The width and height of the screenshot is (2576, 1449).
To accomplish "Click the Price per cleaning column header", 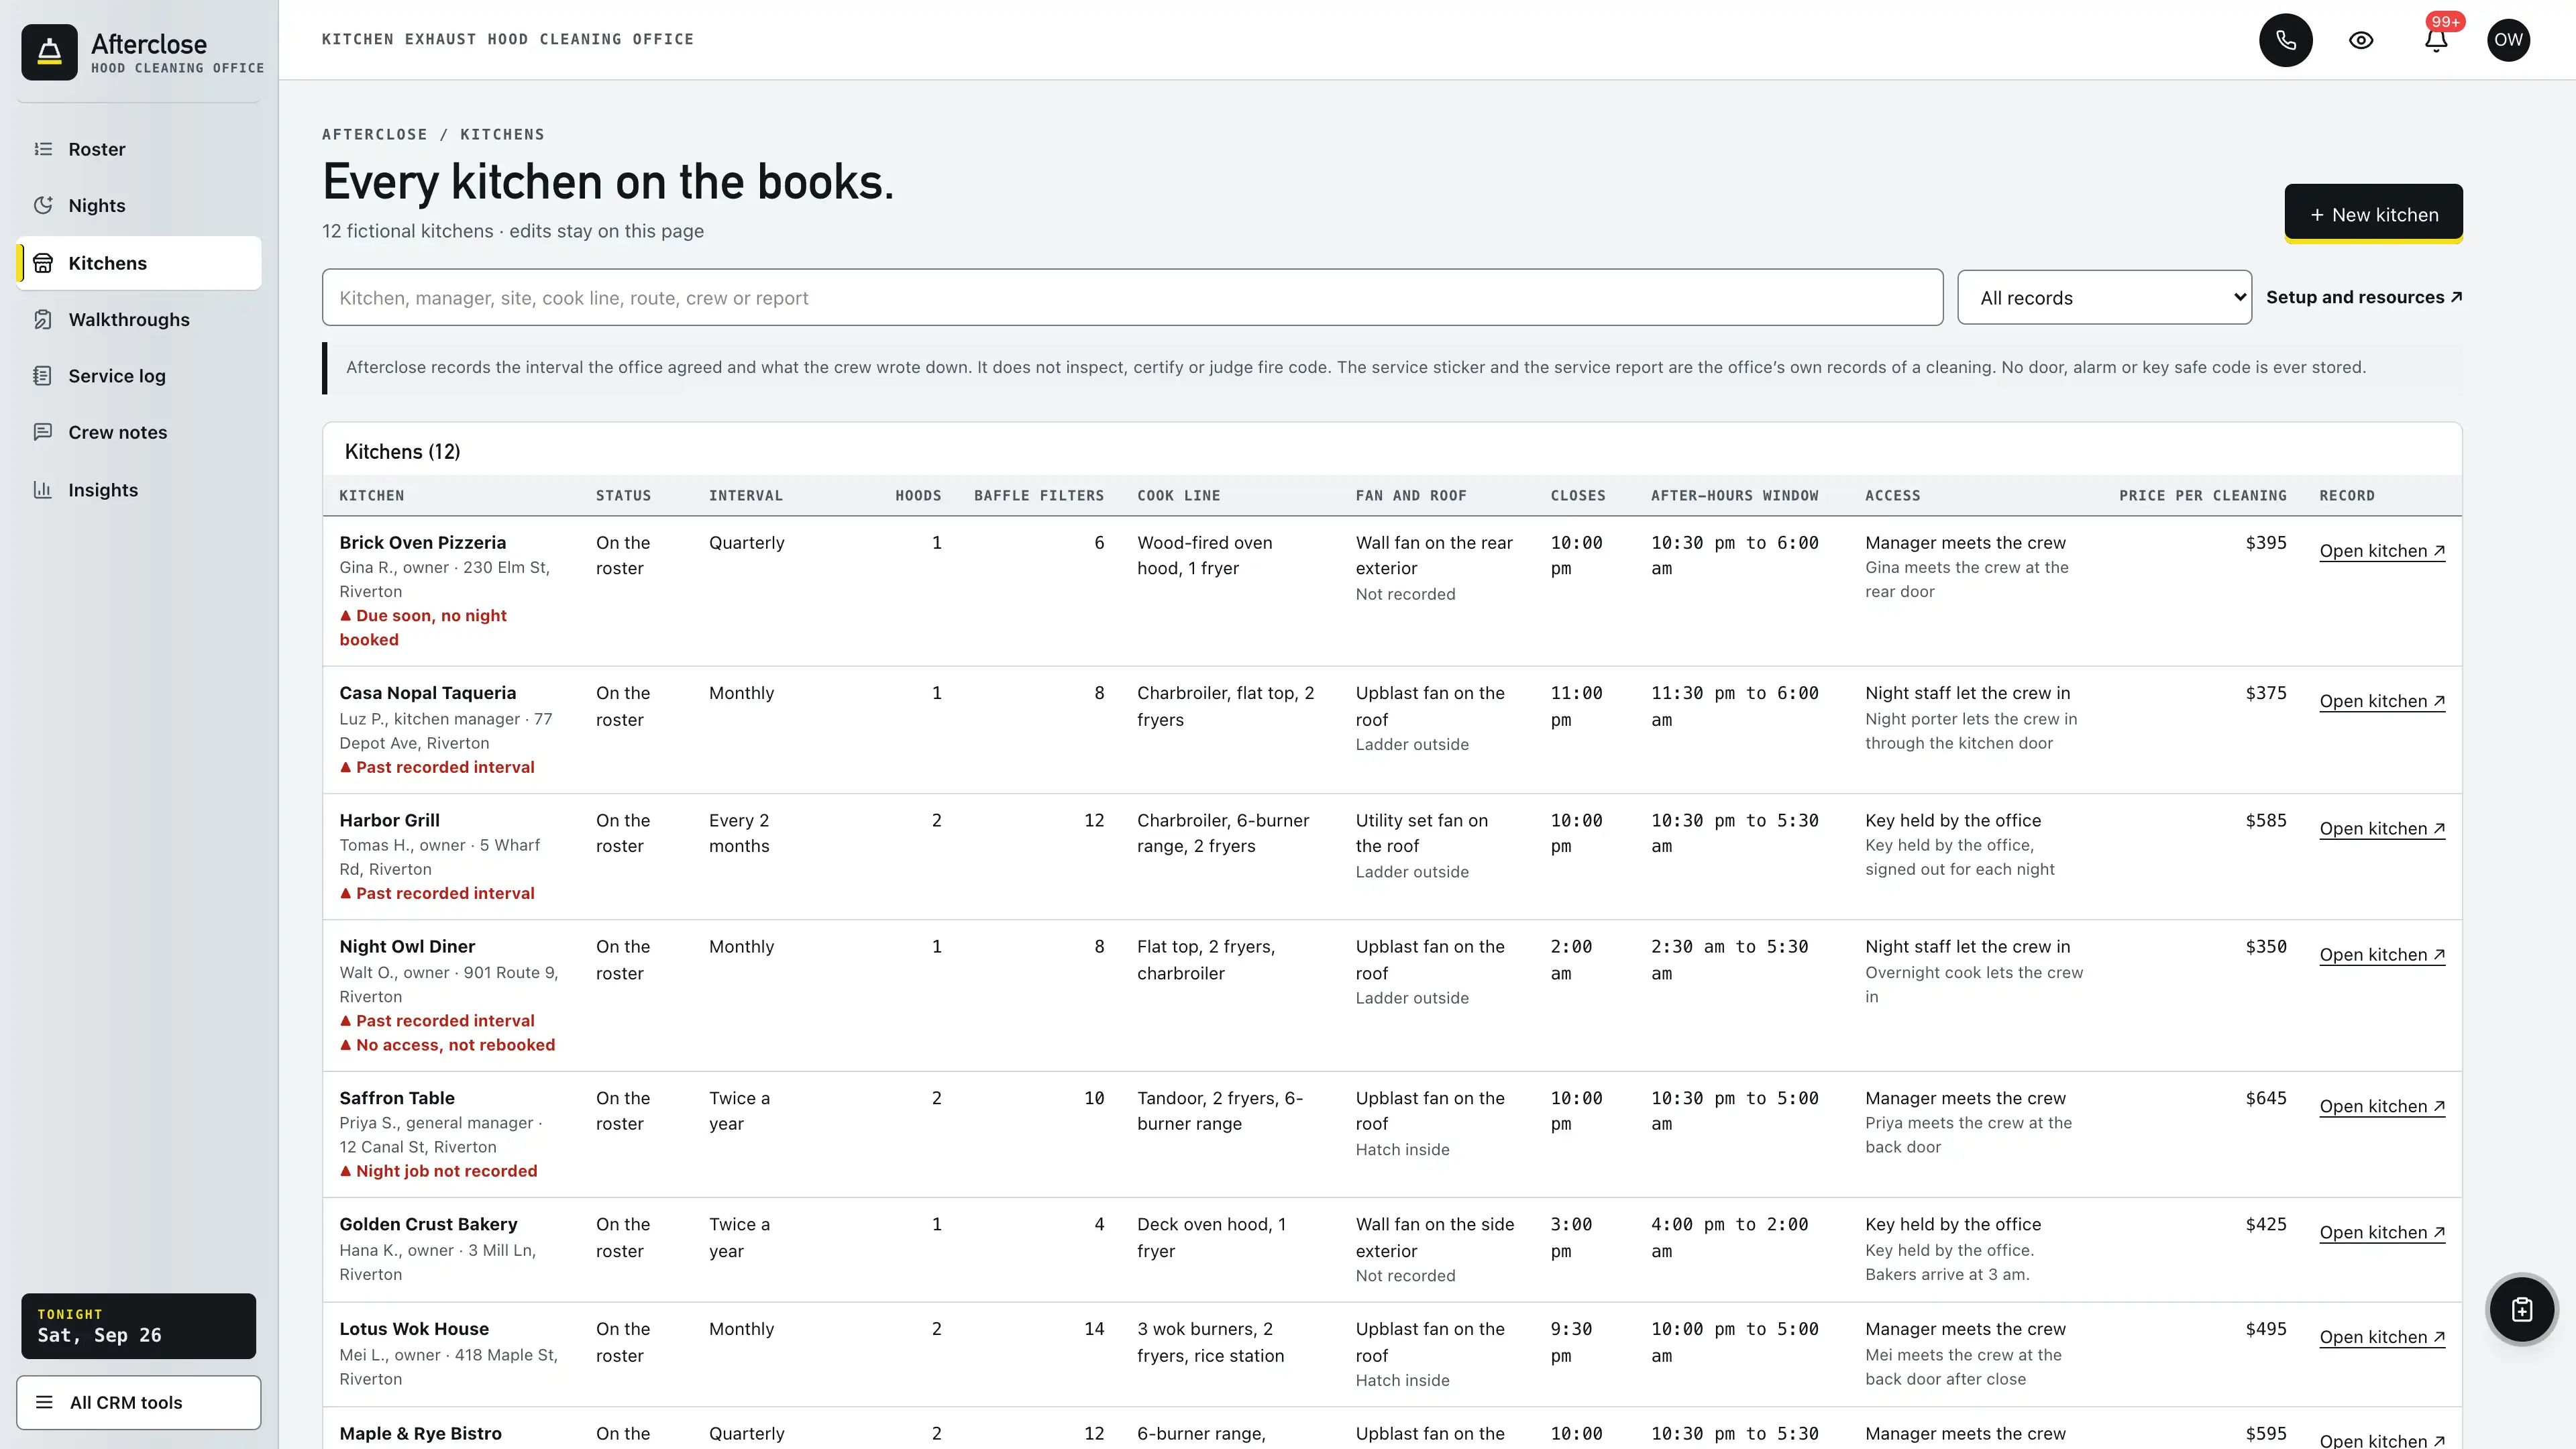I will coord(2202,496).
